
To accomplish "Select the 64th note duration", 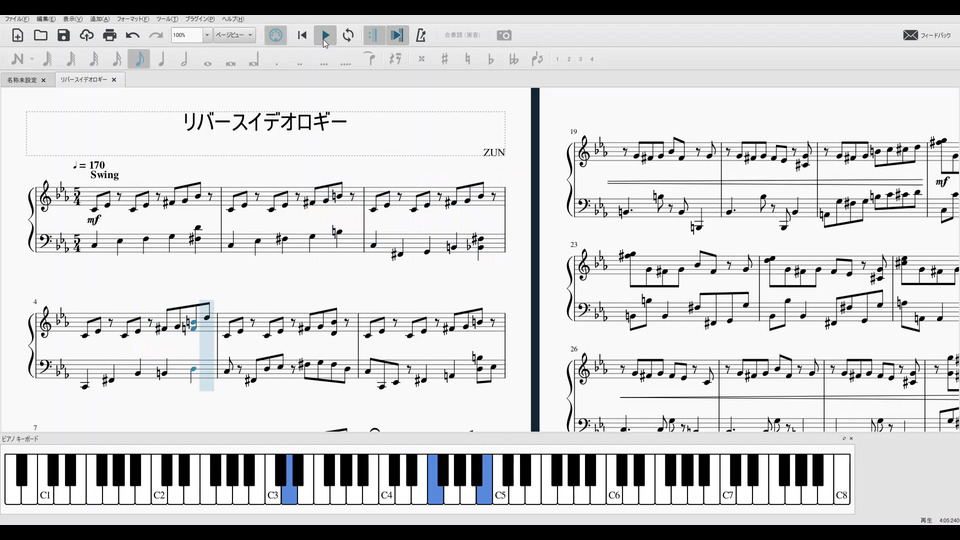I will [70, 59].
